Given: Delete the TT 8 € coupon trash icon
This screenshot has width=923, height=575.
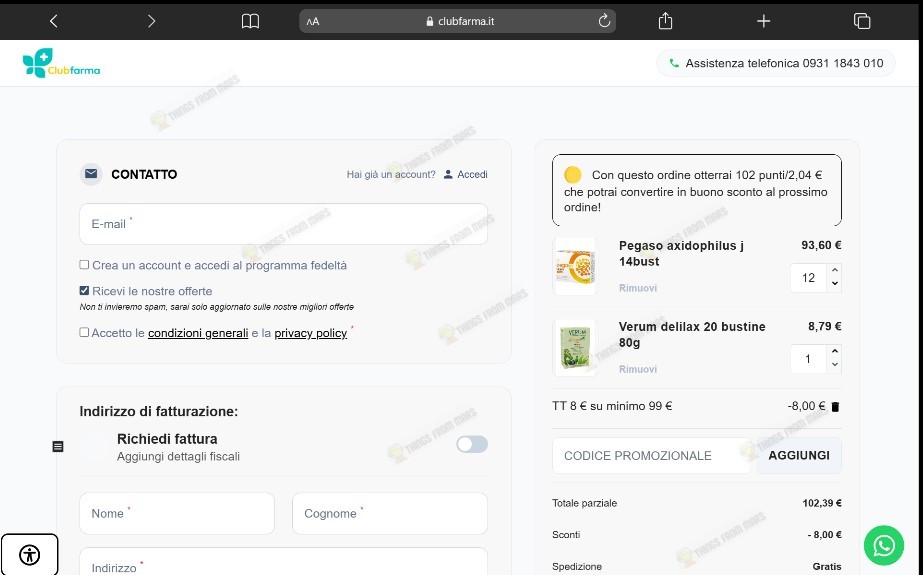Looking at the screenshot, I should pyautogui.click(x=835, y=407).
